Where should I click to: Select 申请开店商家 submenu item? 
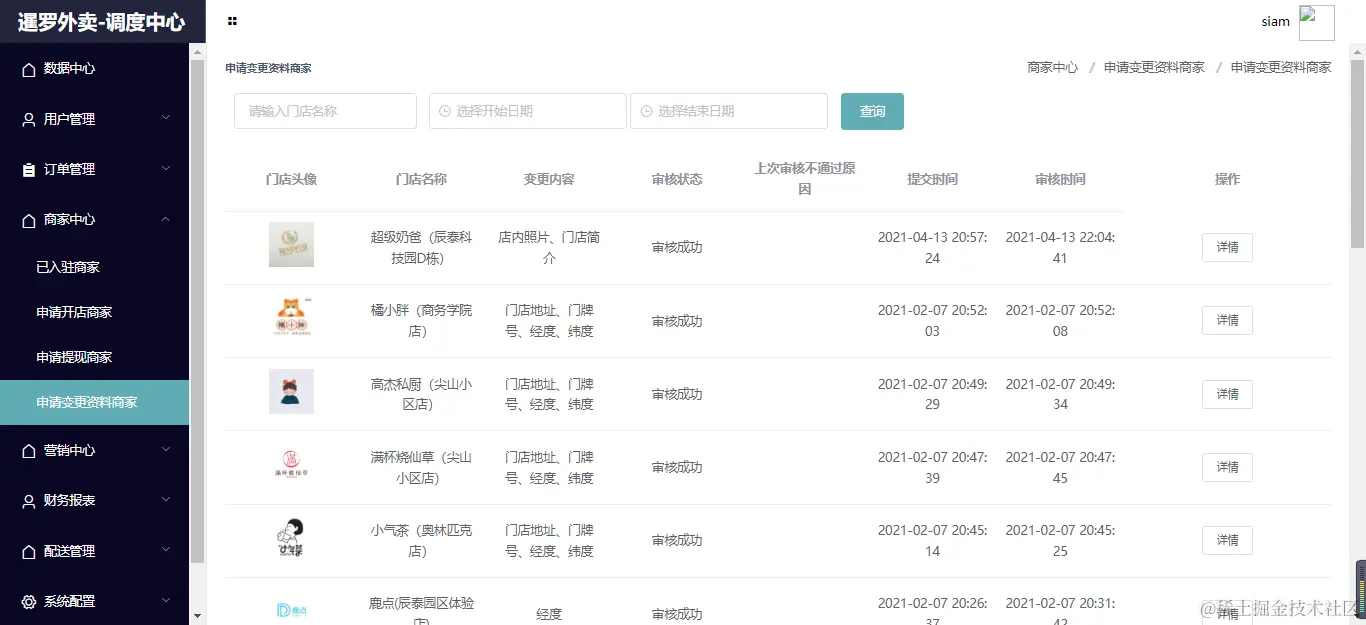click(x=94, y=312)
